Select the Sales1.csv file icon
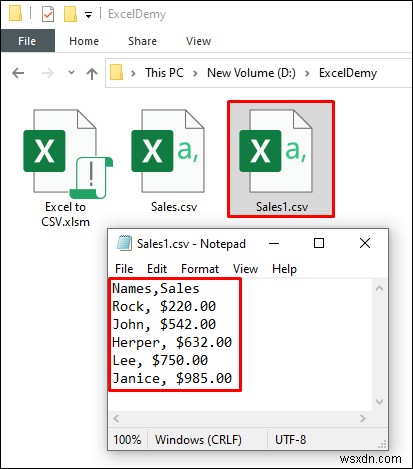The width and height of the screenshot is (413, 469). pos(277,151)
